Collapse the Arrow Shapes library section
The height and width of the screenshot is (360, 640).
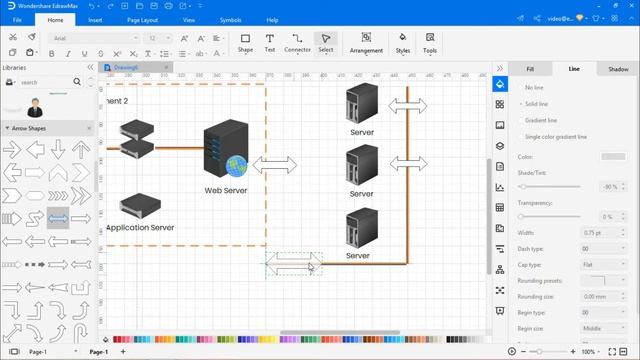click(x=7, y=128)
